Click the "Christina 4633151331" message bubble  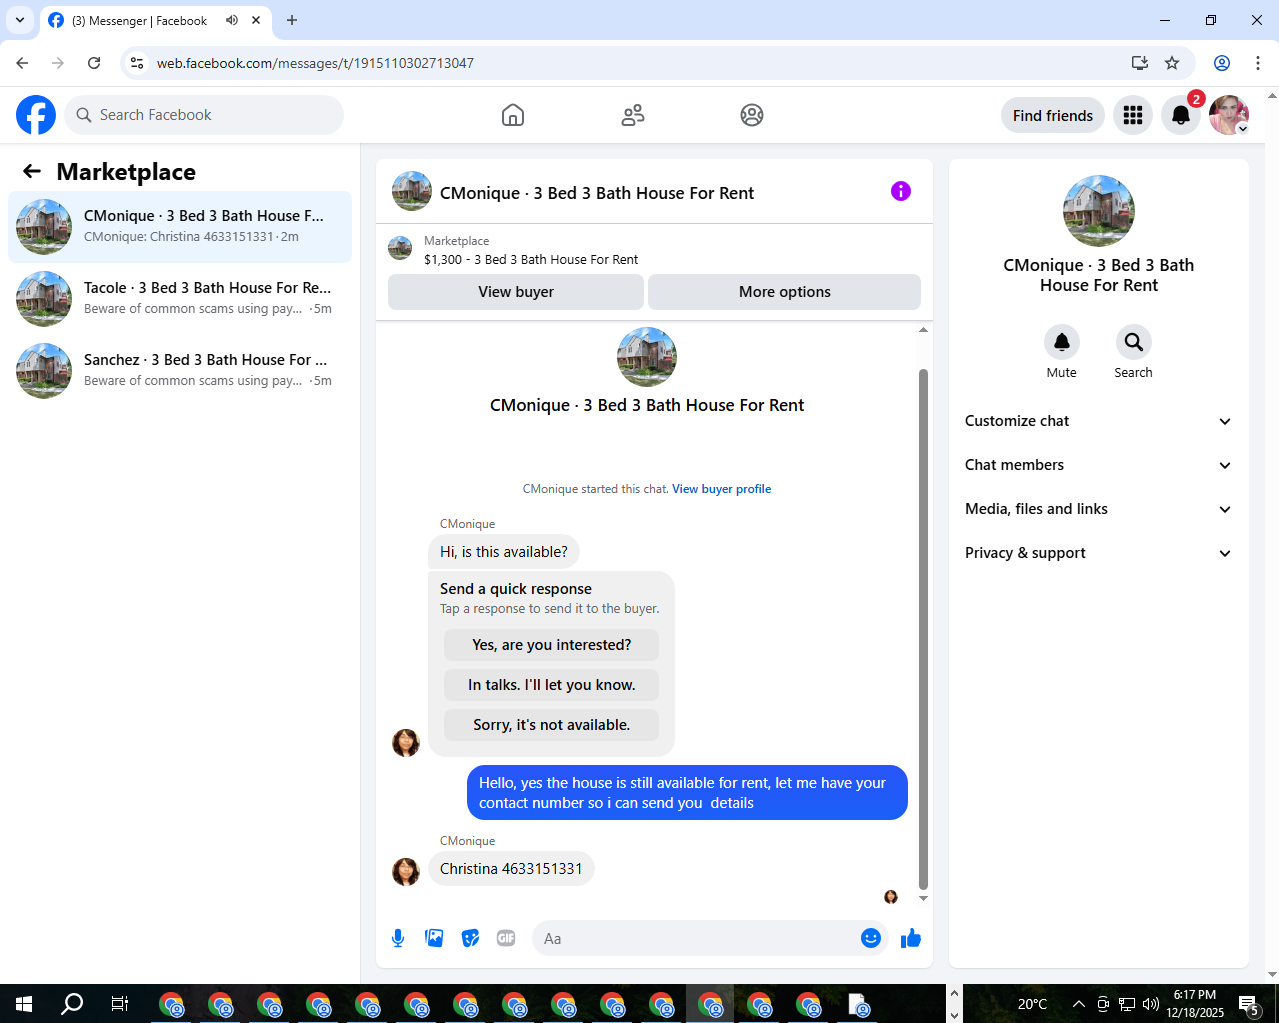(x=511, y=869)
